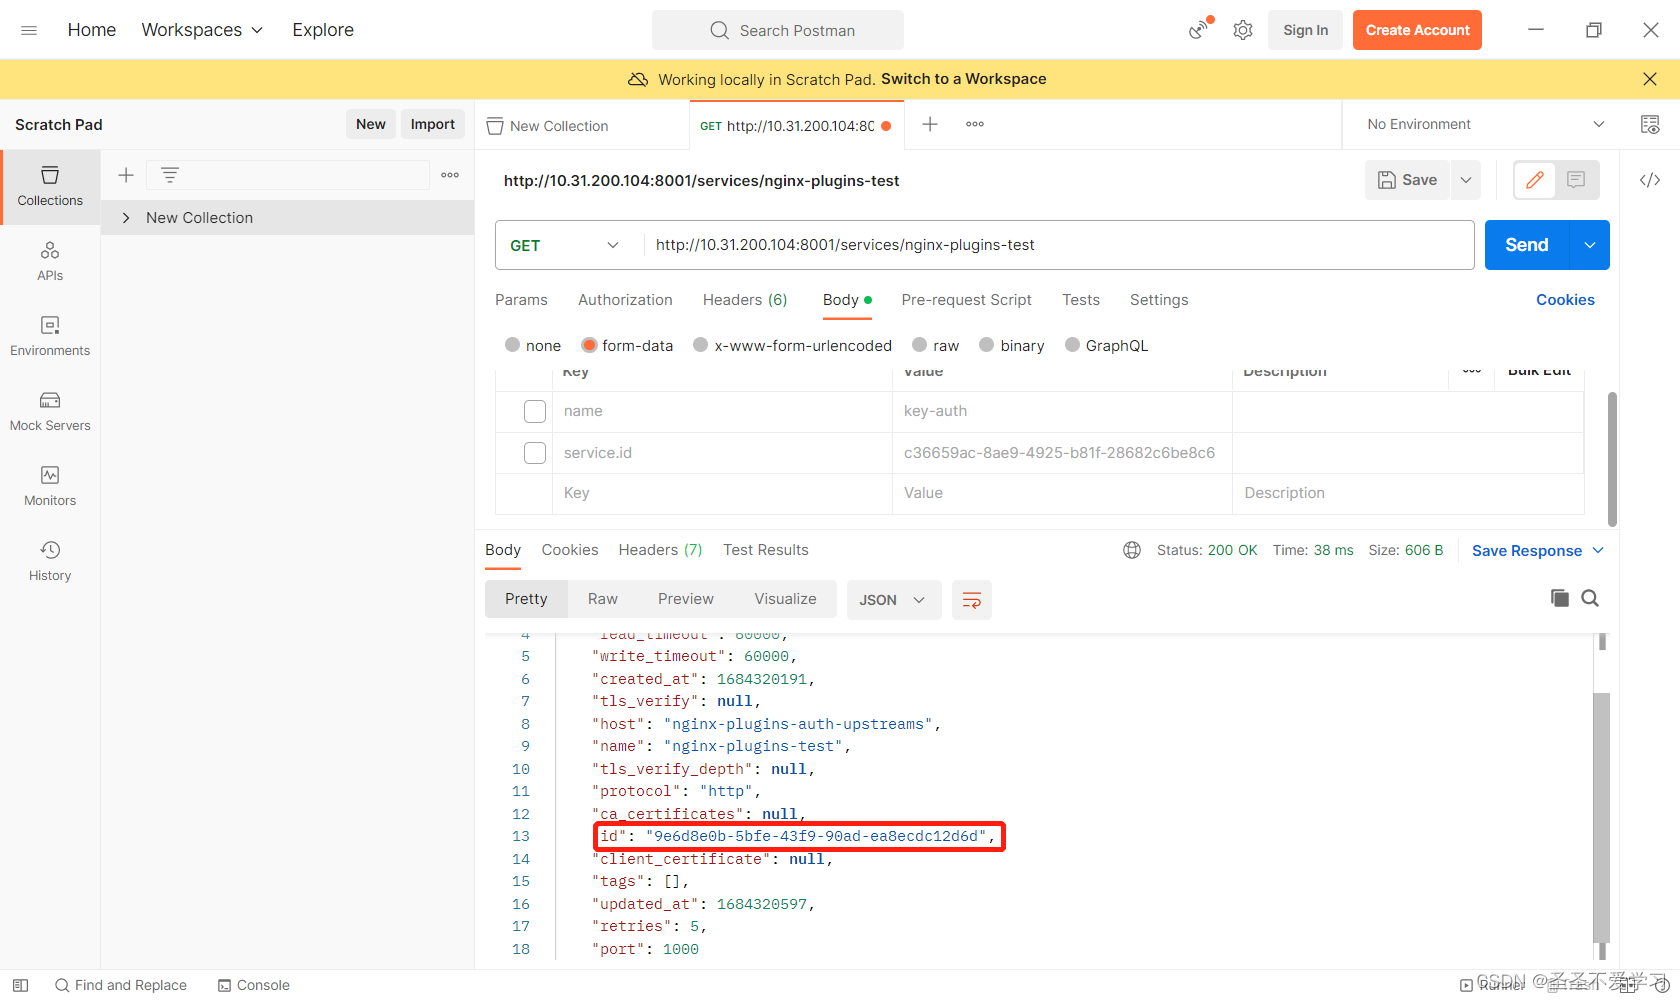Open comments icon next to pencil
The height and width of the screenshot is (1000, 1680).
coord(1576,180)
